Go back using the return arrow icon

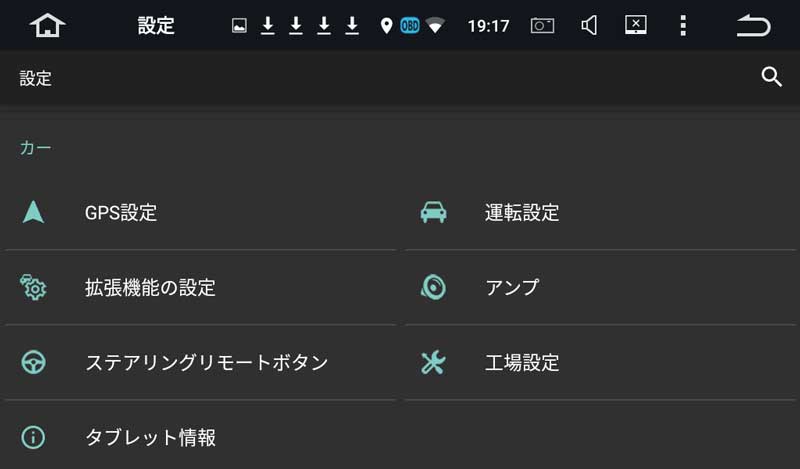click(754, 25)
